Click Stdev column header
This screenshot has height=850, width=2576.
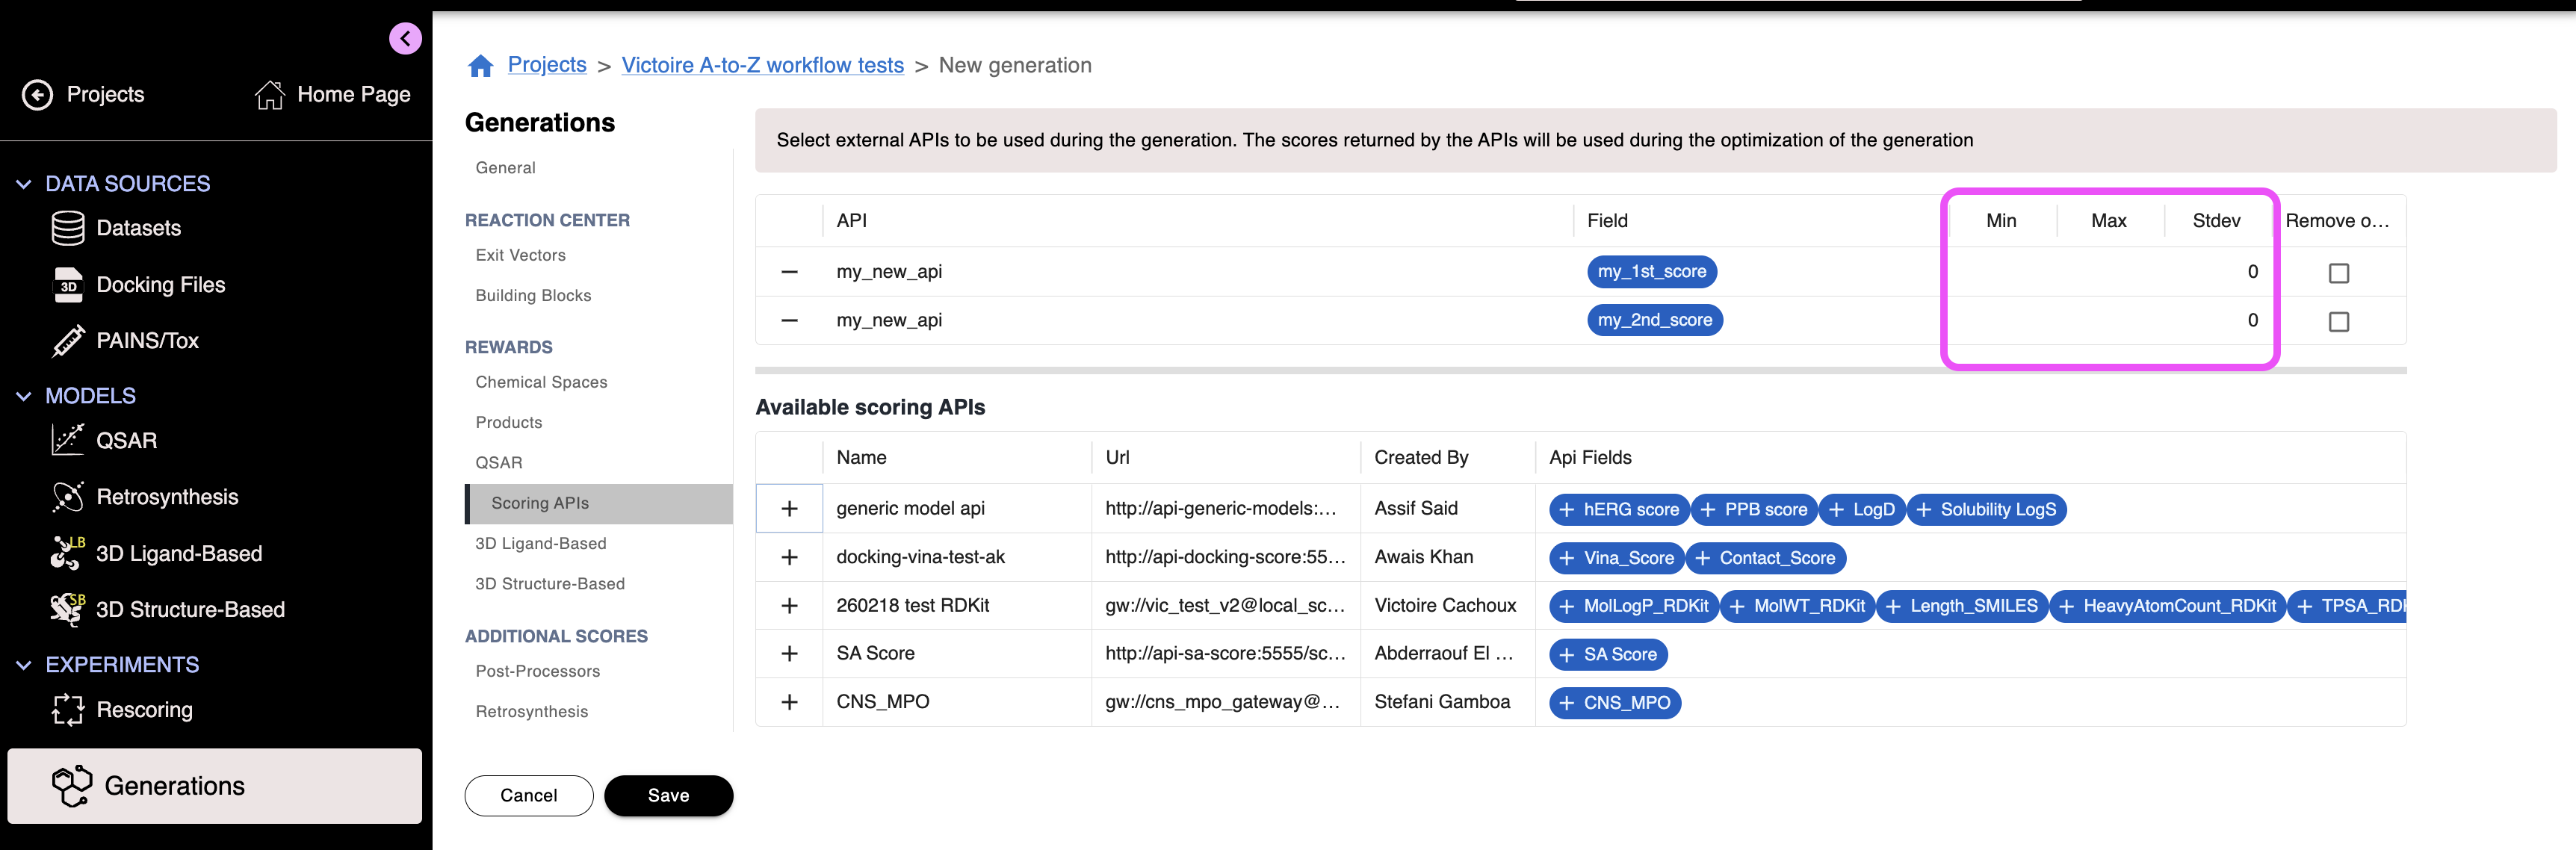pos(2217,221)
